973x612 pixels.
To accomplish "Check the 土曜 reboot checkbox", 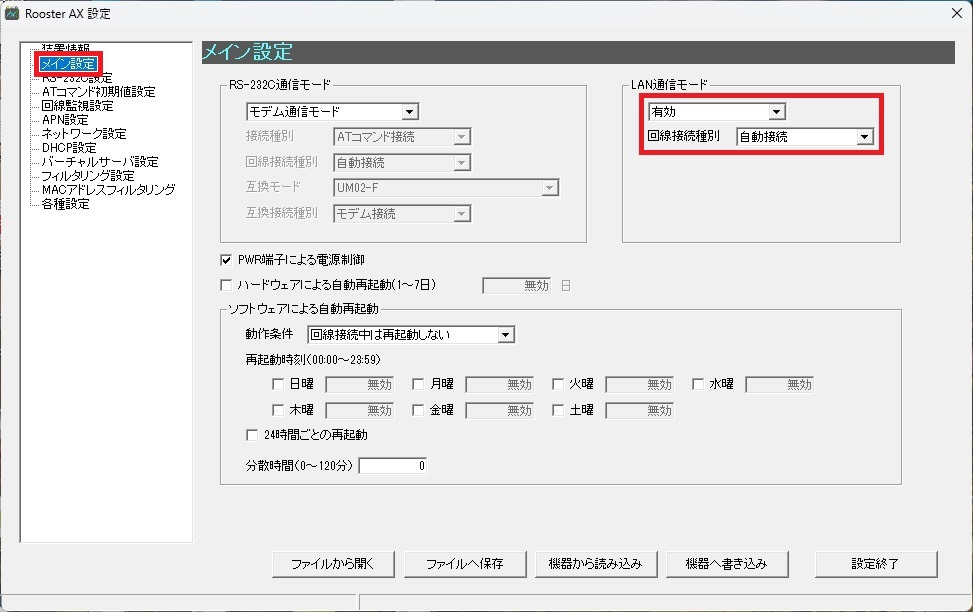I will pos(558,410).
